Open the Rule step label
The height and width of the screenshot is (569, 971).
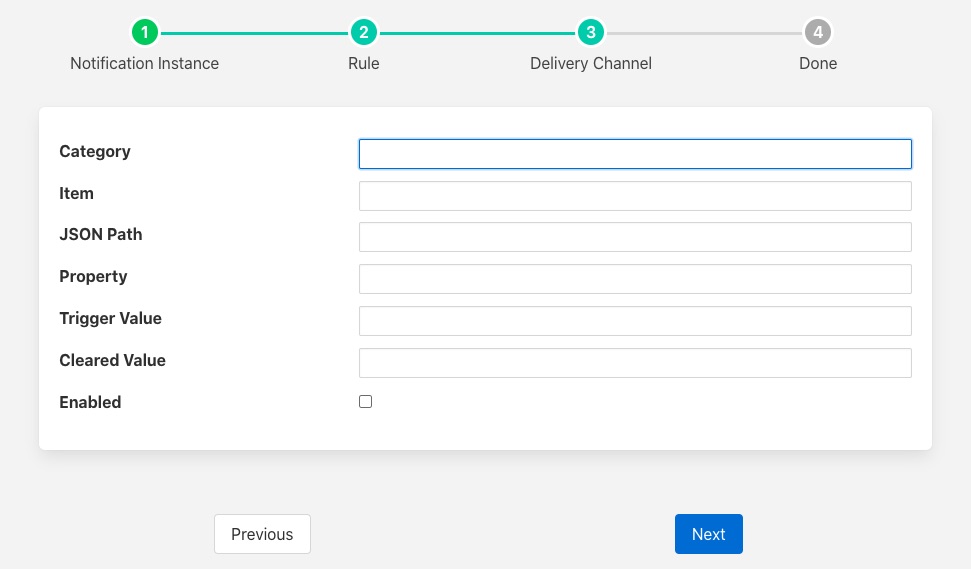pyautogui.click(x=363, y=63)
